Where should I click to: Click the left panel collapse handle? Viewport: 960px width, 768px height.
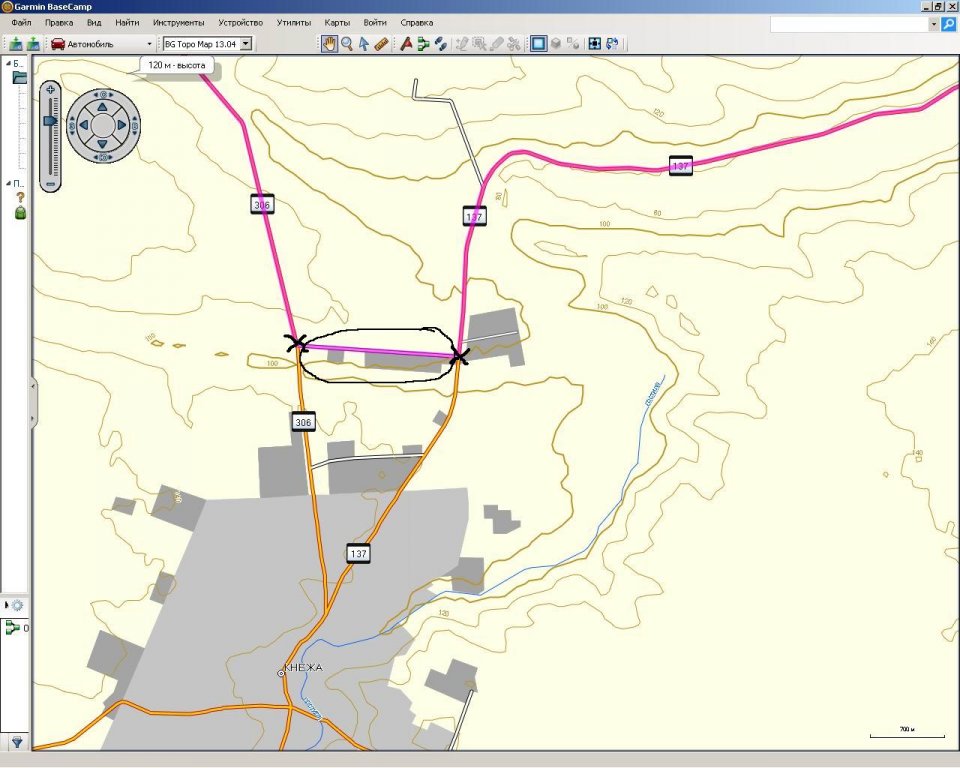click(33, 402)
